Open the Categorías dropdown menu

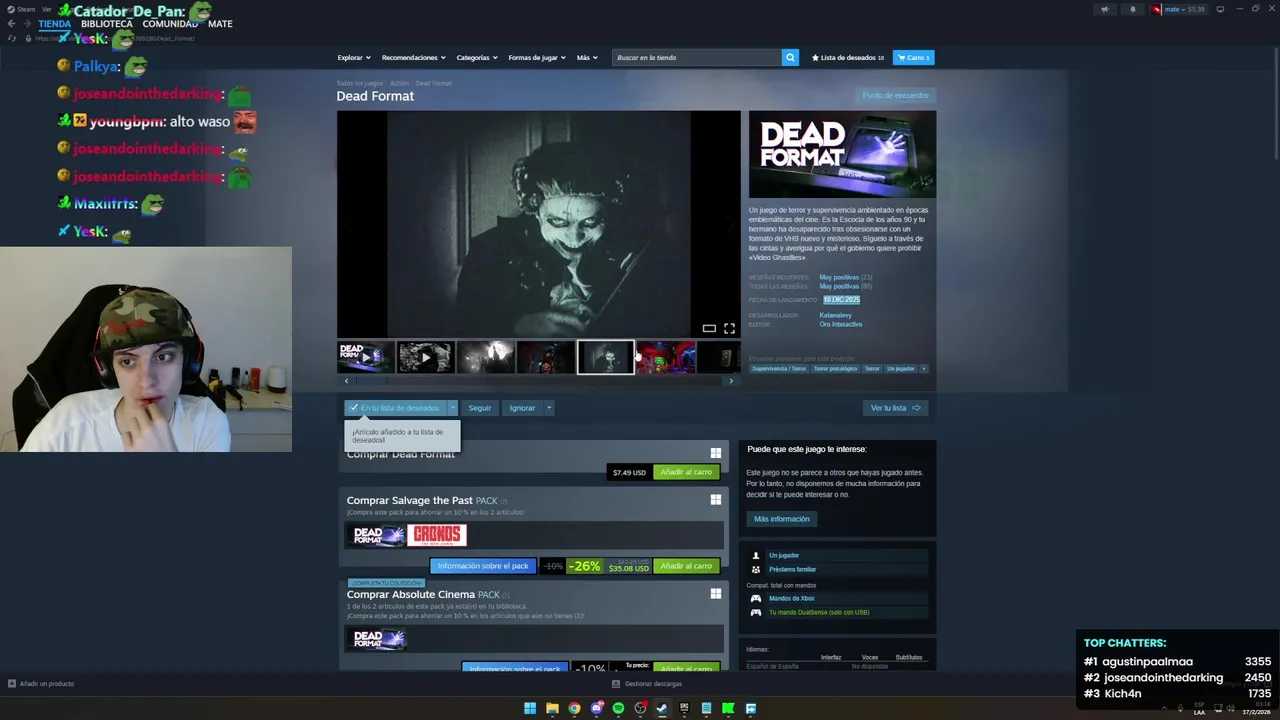476,57
